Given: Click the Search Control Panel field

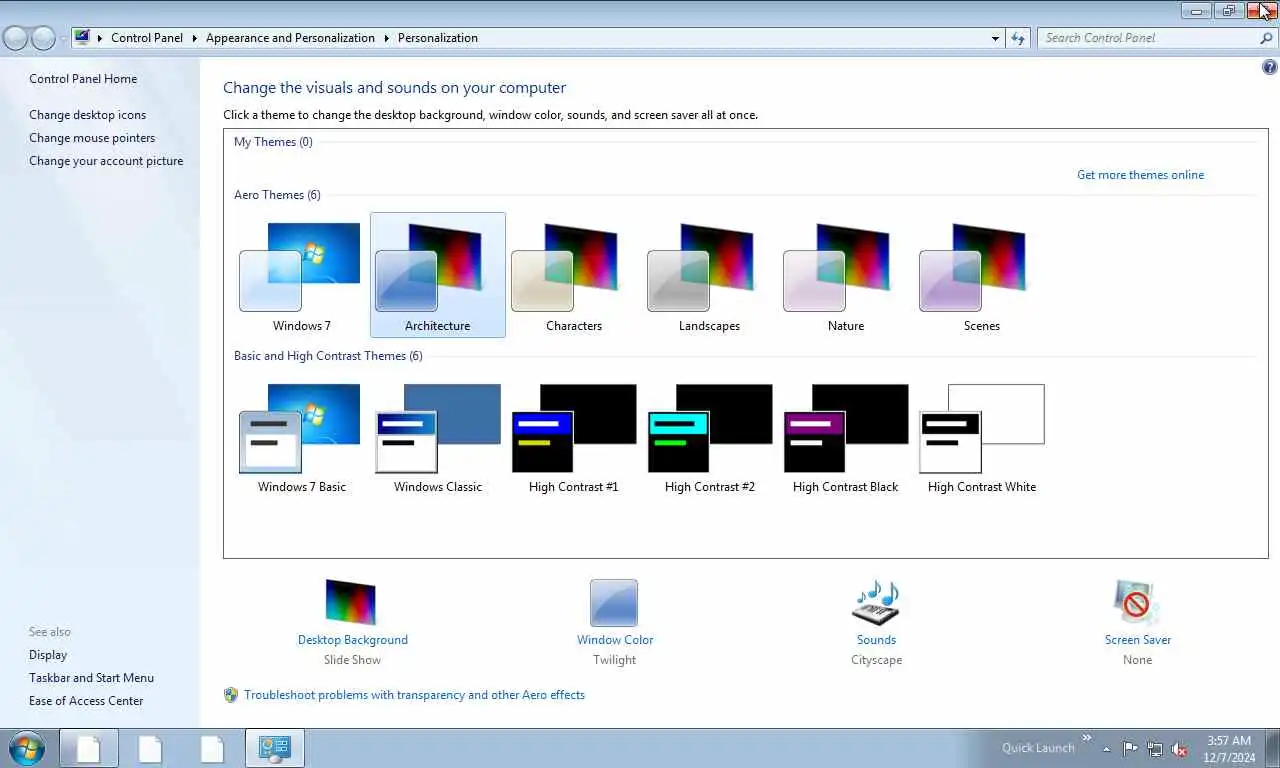Looking at the screenshot, I should [x=1147, y=38].
